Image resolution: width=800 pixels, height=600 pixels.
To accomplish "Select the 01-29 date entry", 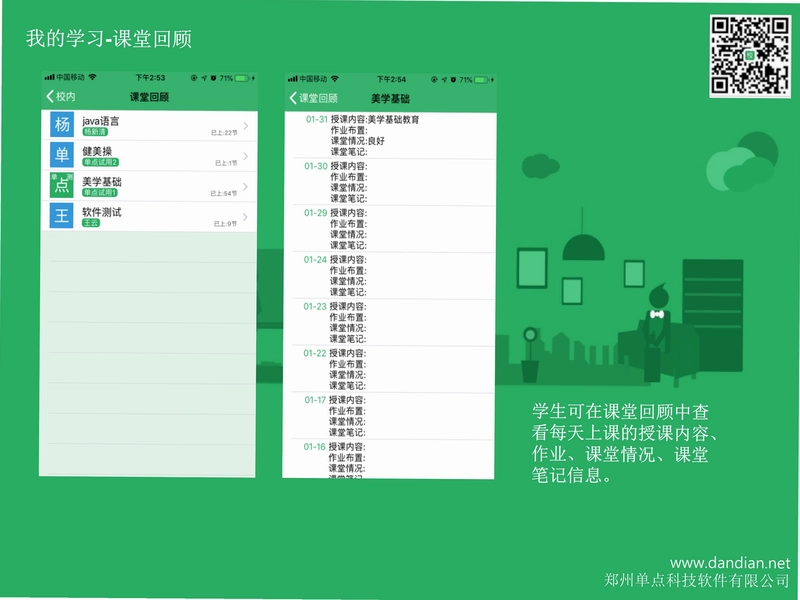I will click(x=315, y=213).
